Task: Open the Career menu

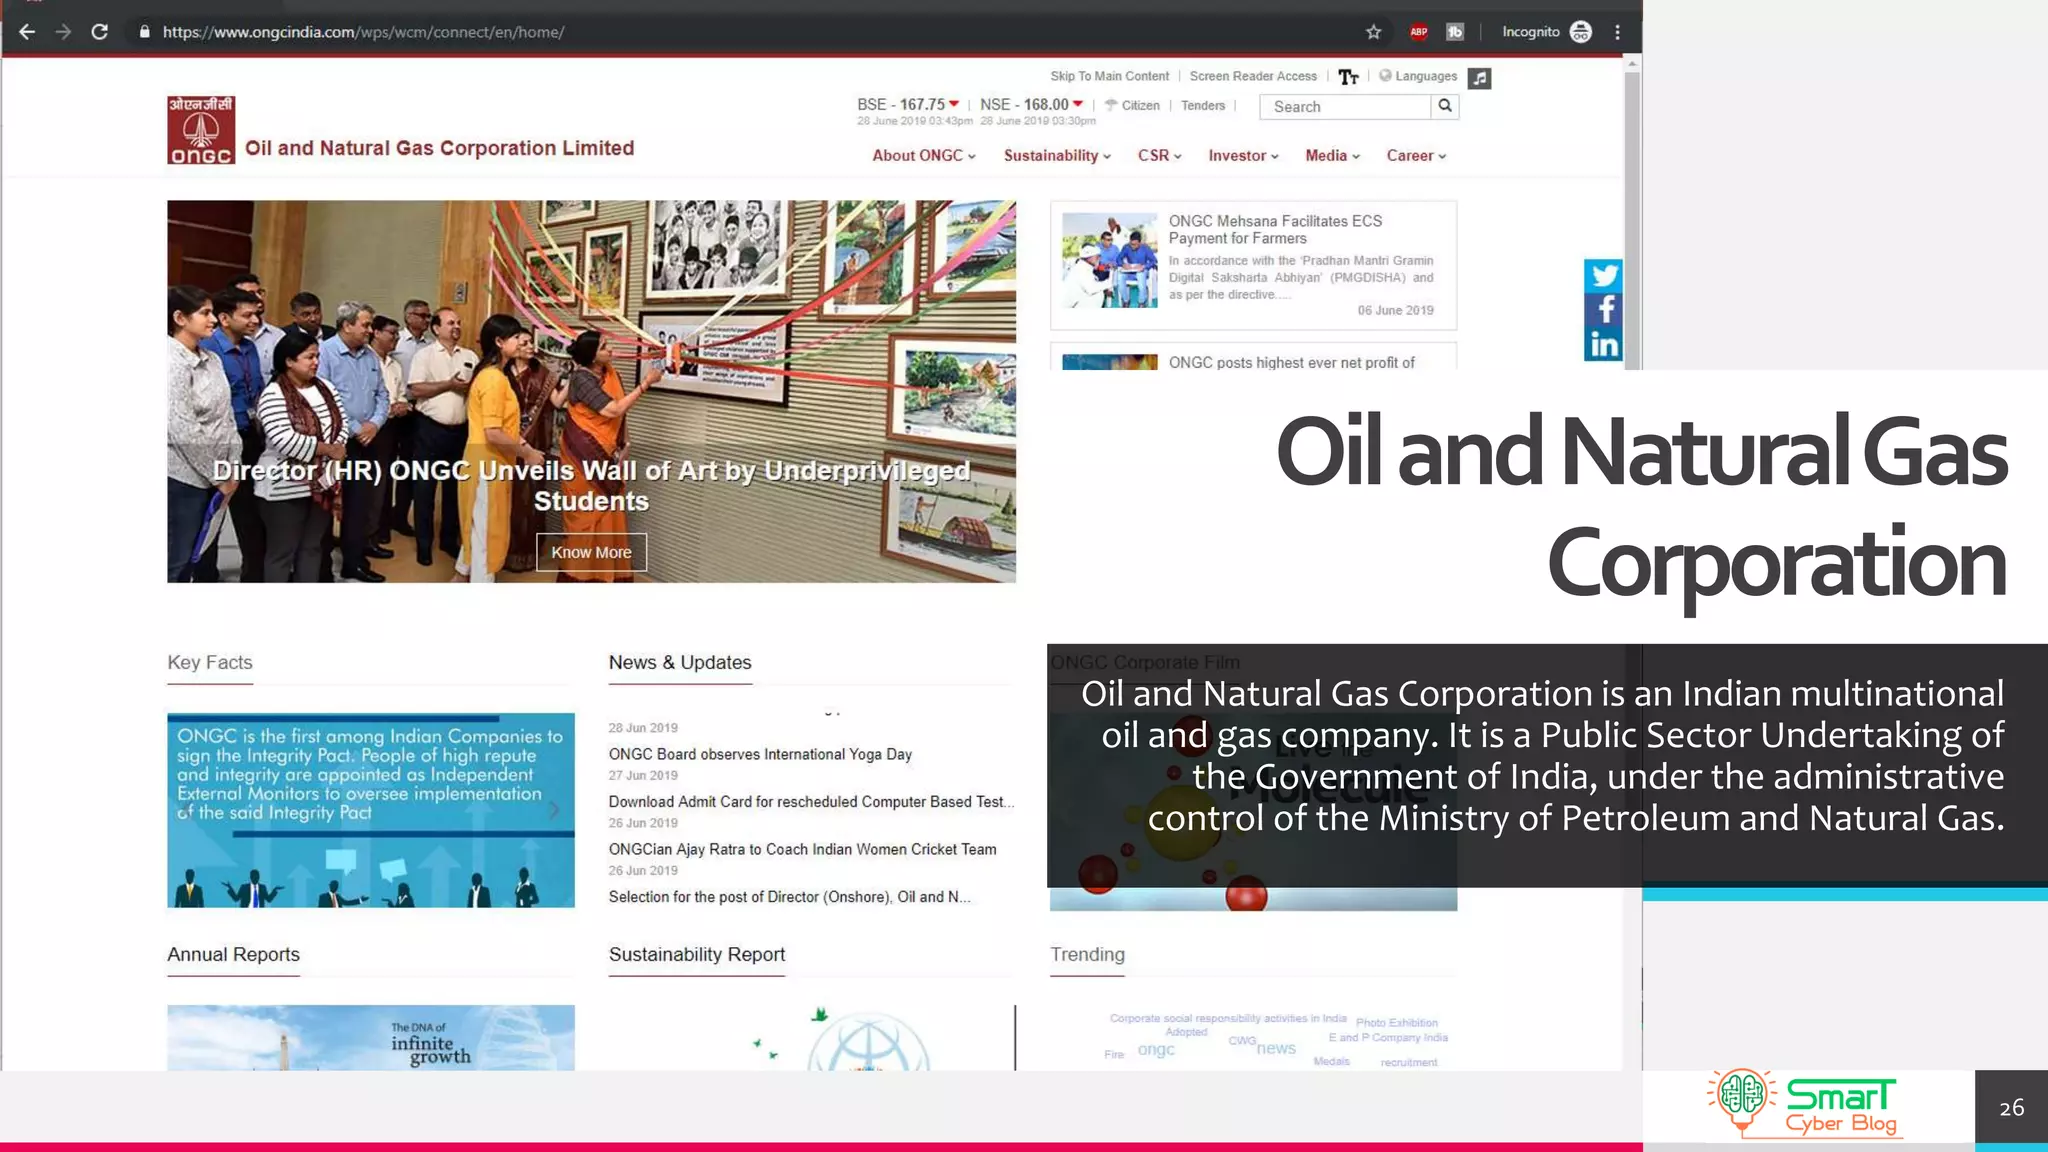Action: (x=1416, y=156)
